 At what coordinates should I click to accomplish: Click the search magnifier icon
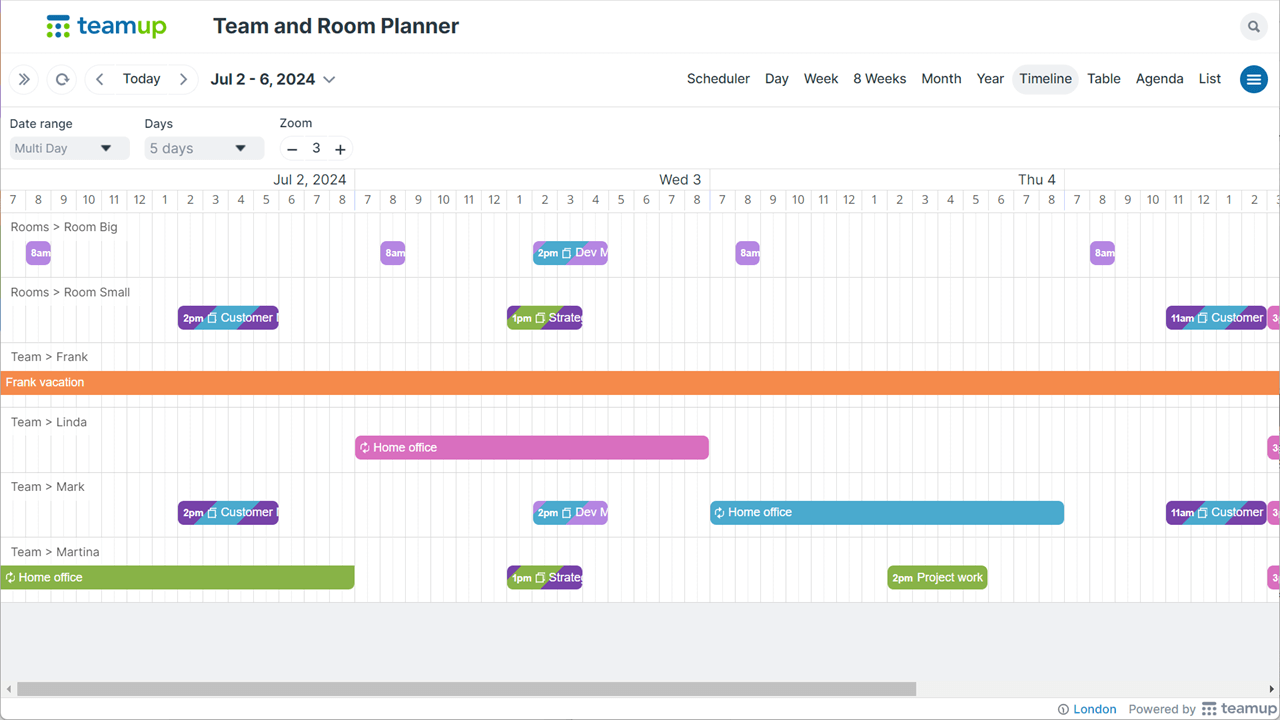point(1253,27)
